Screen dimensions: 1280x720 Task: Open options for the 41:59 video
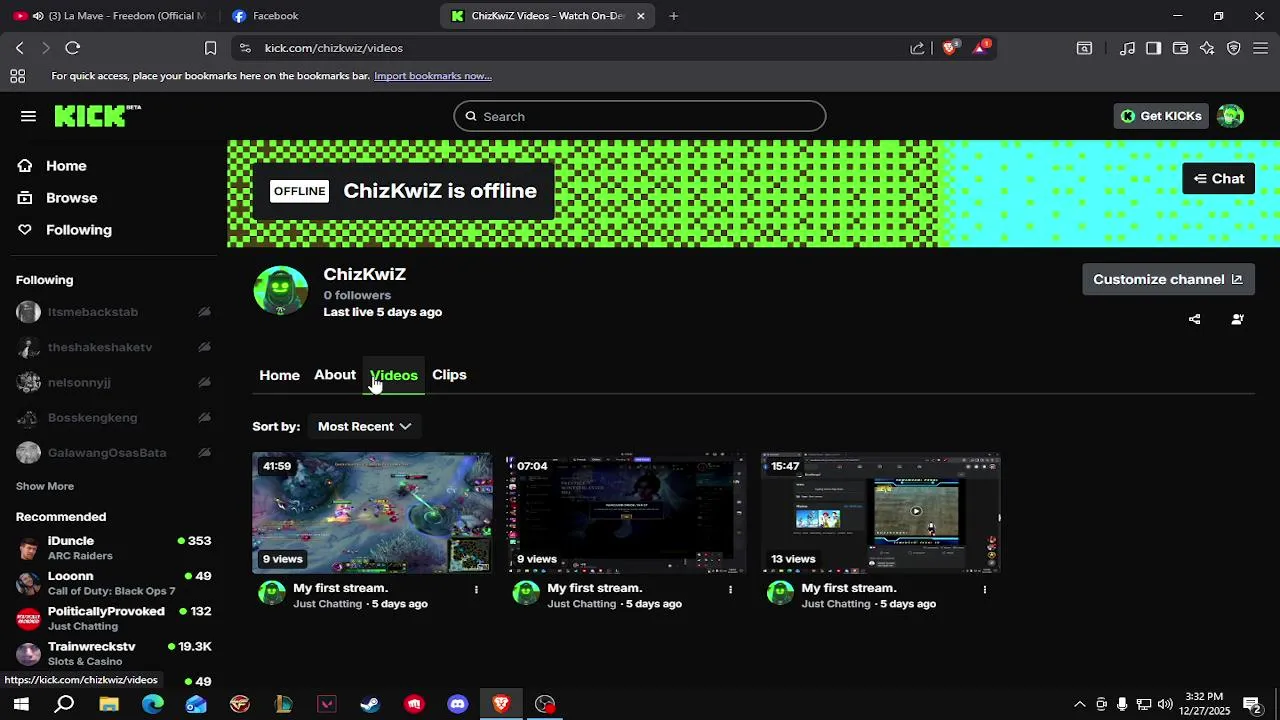[x=476, y=589]
